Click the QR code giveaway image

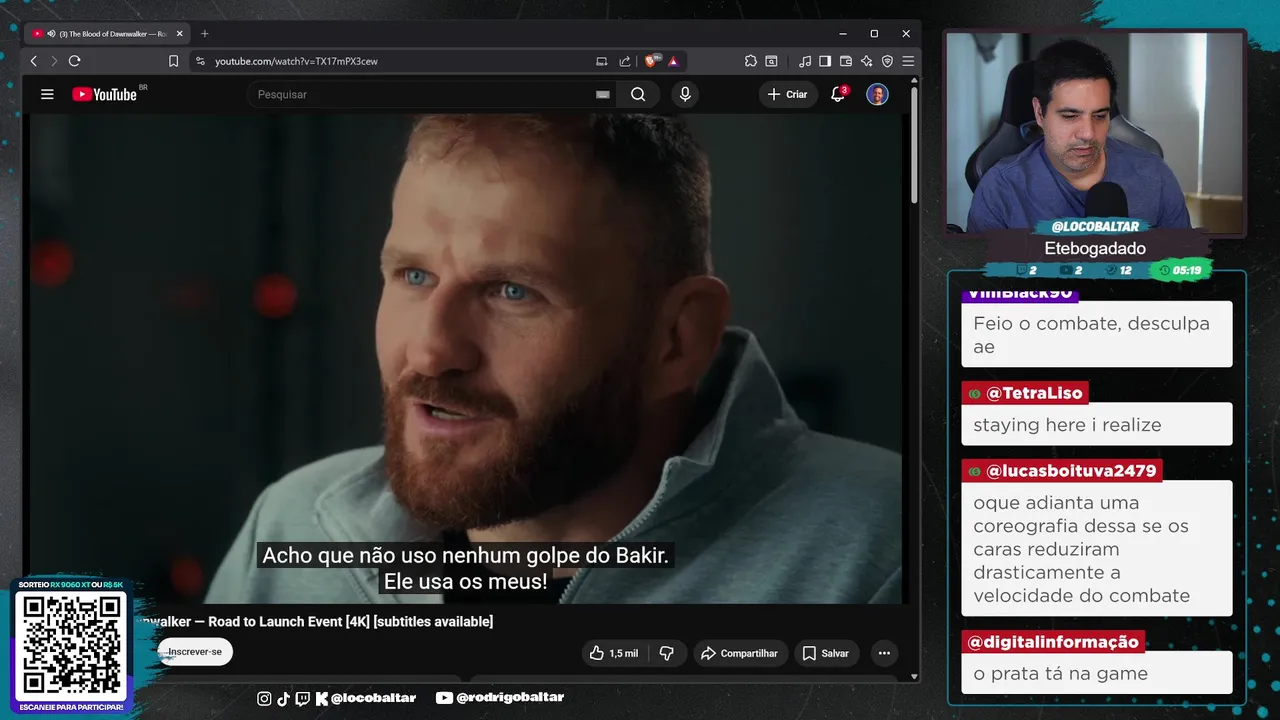tap(71, 646)
